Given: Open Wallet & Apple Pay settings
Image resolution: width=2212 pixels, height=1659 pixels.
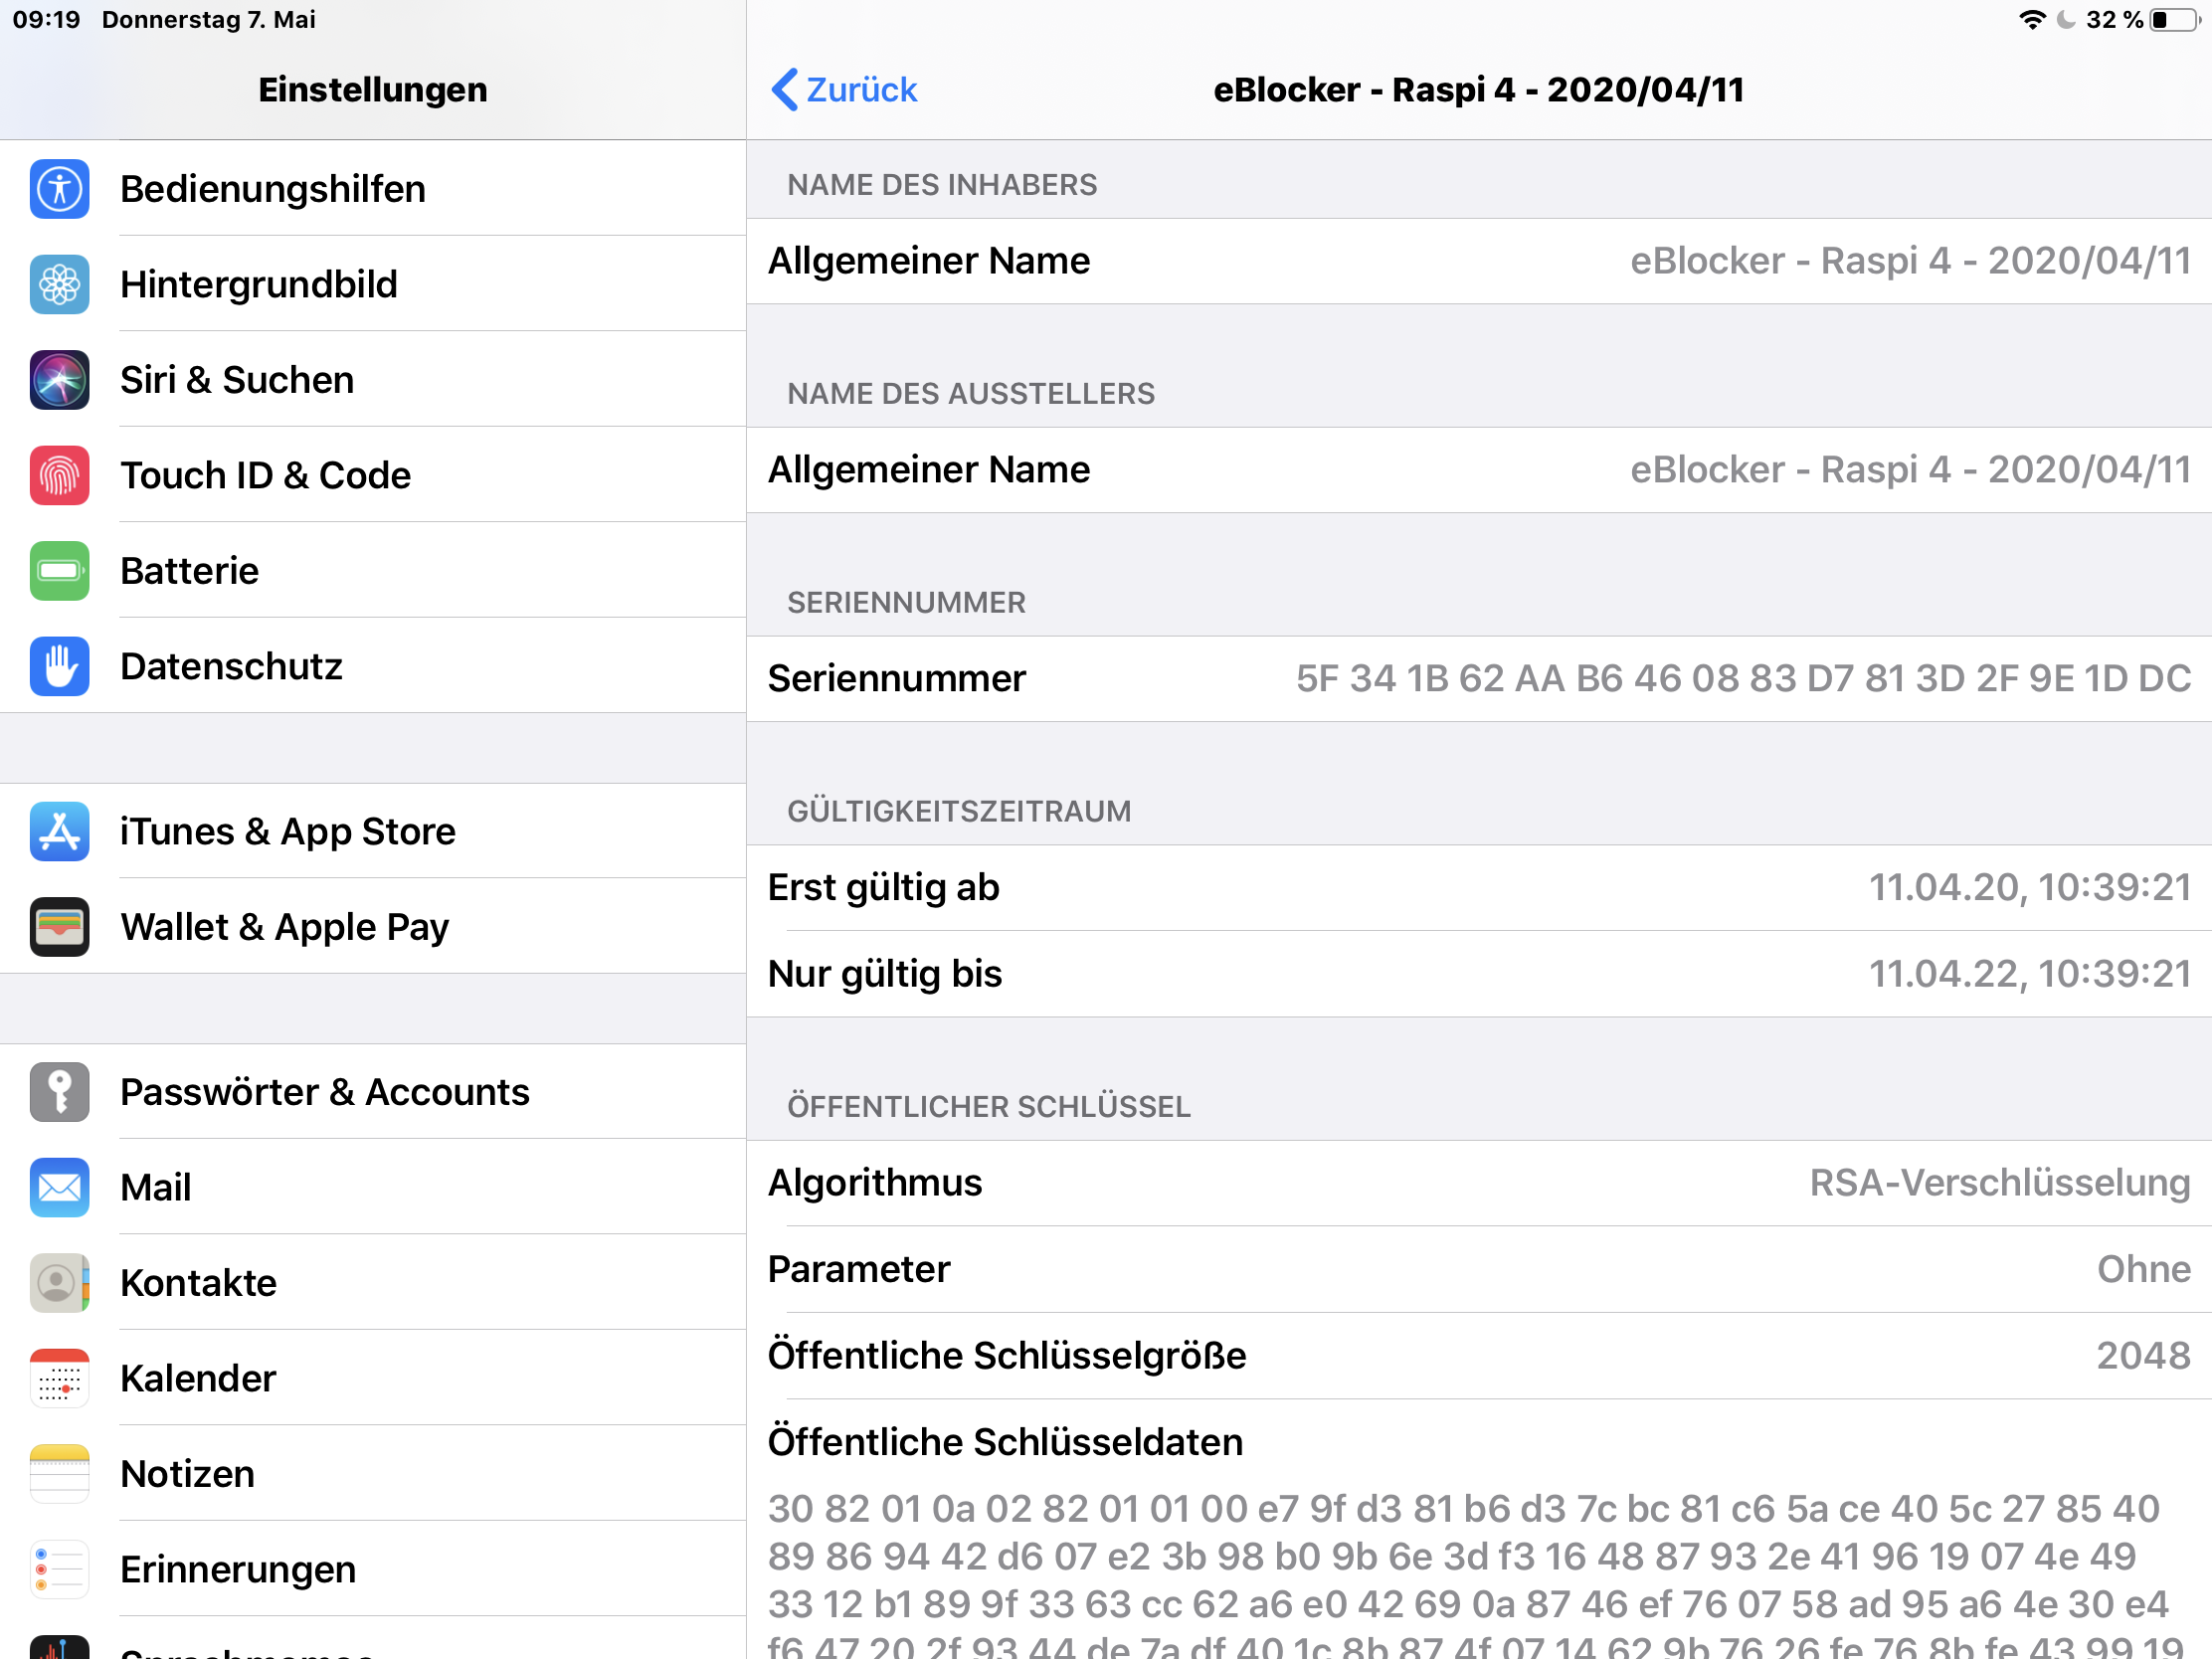Looking at the screenshot, I should (x=373, y=927).
